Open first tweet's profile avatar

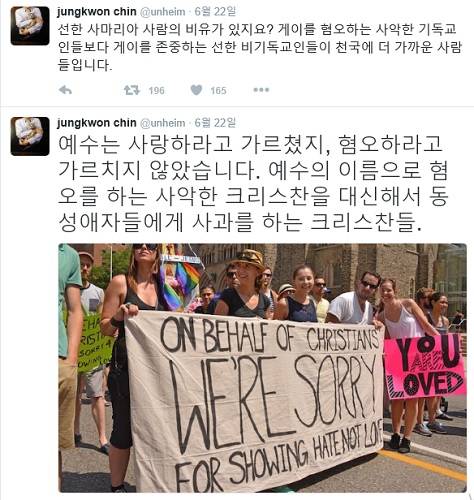(30, 26)
